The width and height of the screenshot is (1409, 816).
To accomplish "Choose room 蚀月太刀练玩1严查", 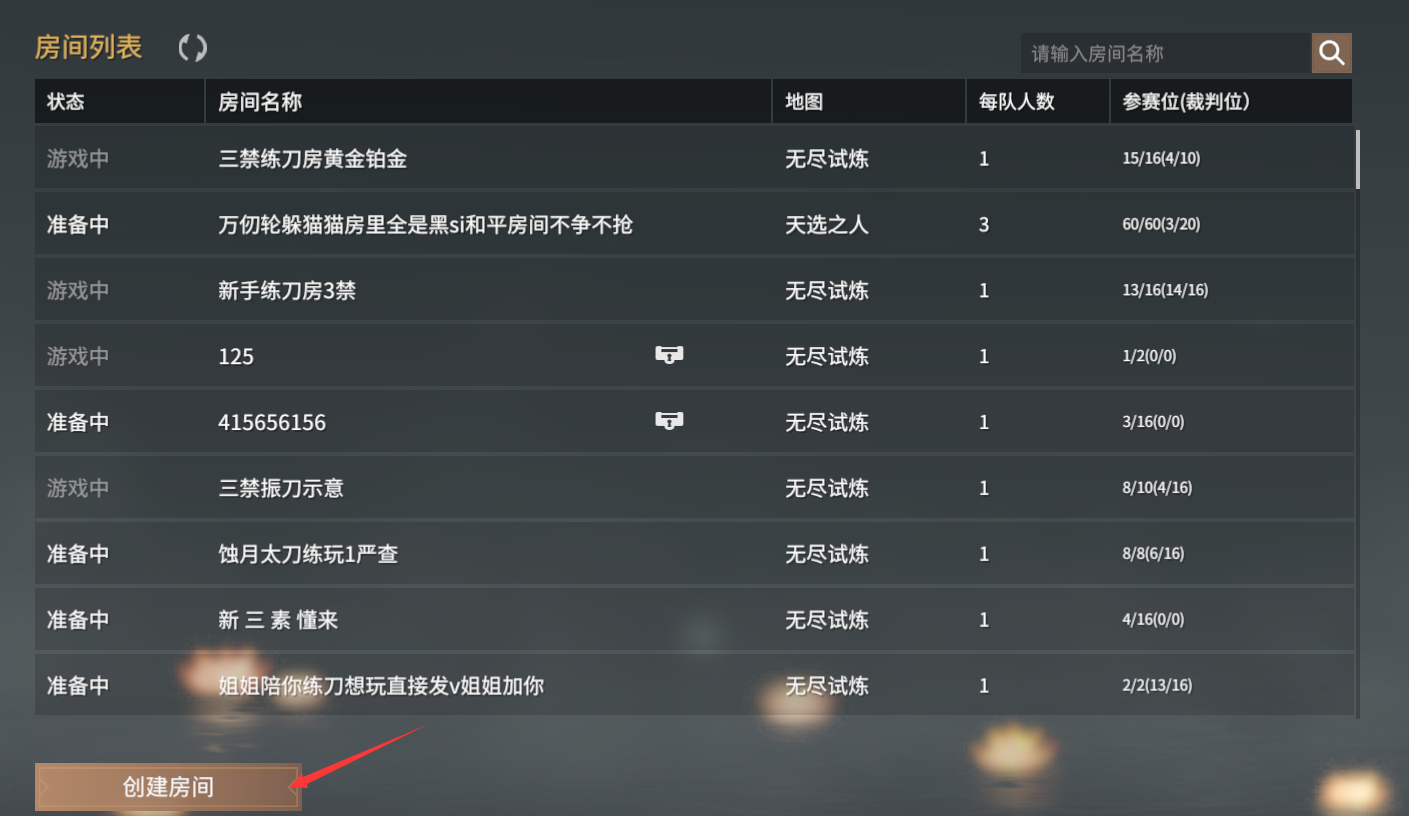I will 694,554.
